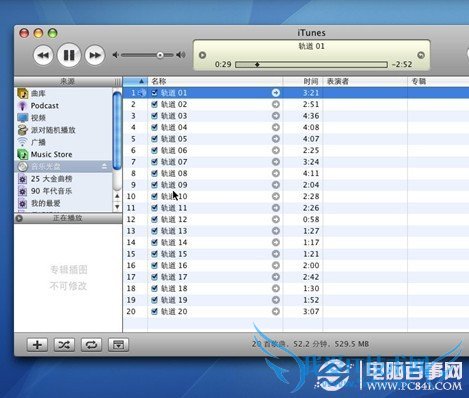Select the 音乐光盘 audio CD source
469x398 pixels.
pyautogui.click(x=64, y=166)
